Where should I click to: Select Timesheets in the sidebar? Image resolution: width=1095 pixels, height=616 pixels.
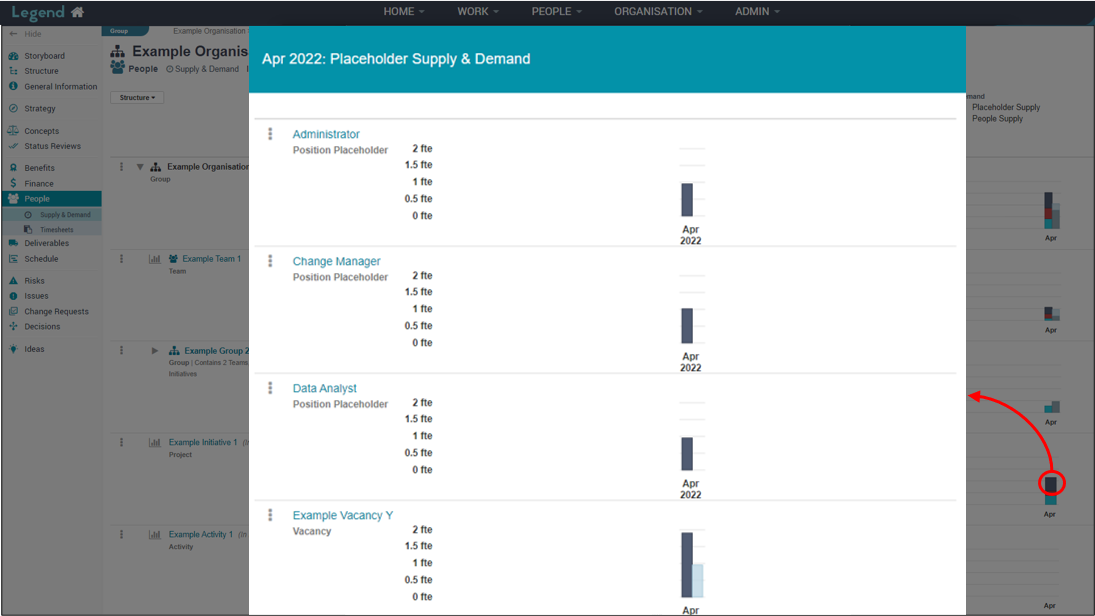[x=56, y=230]
